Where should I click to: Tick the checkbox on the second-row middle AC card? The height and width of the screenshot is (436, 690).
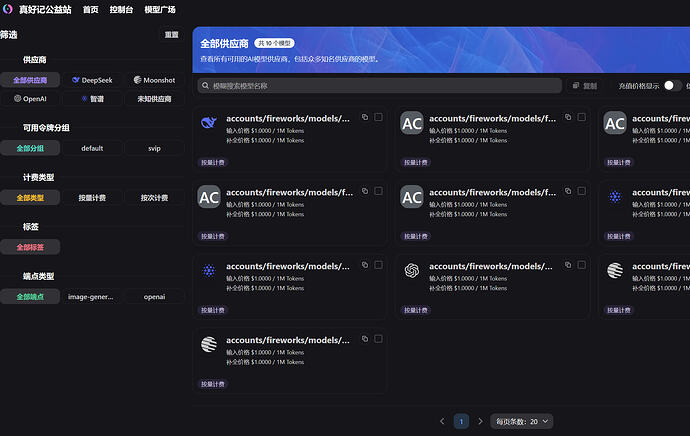581,191
